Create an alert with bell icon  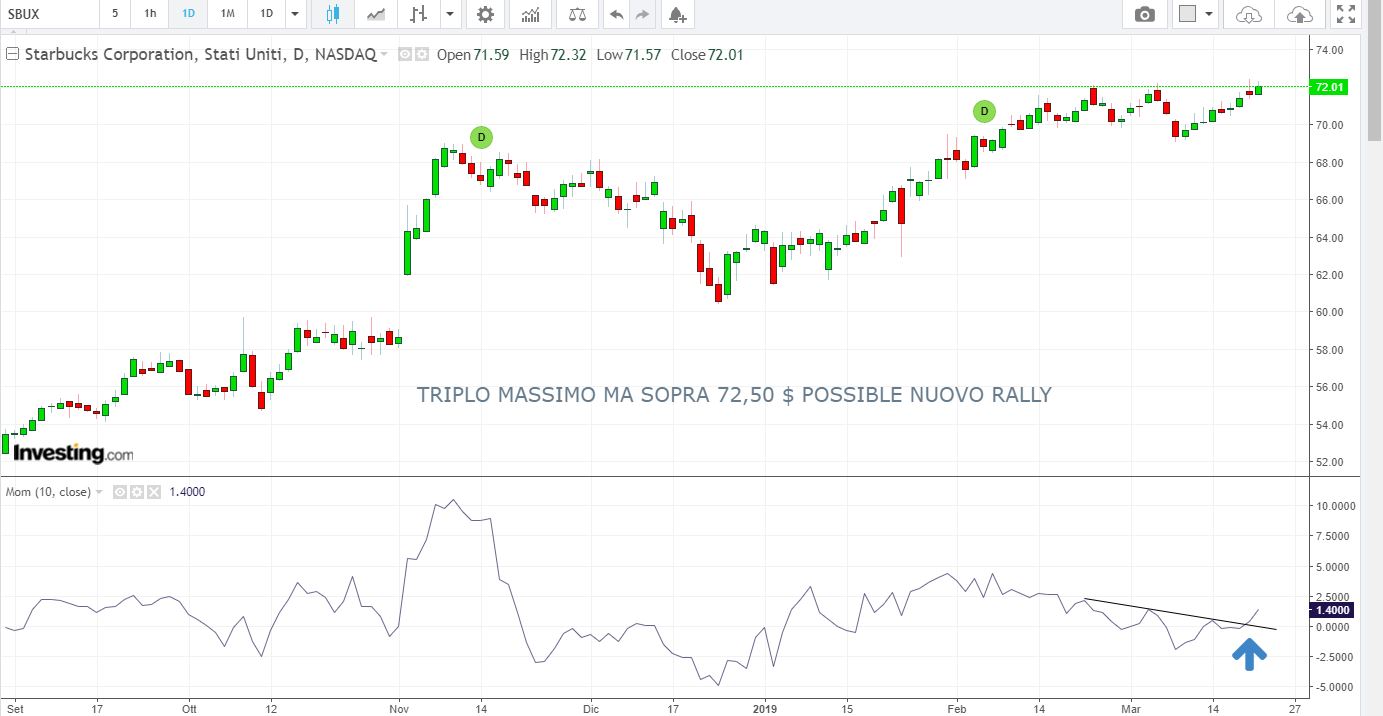click(x=677, y=14)
